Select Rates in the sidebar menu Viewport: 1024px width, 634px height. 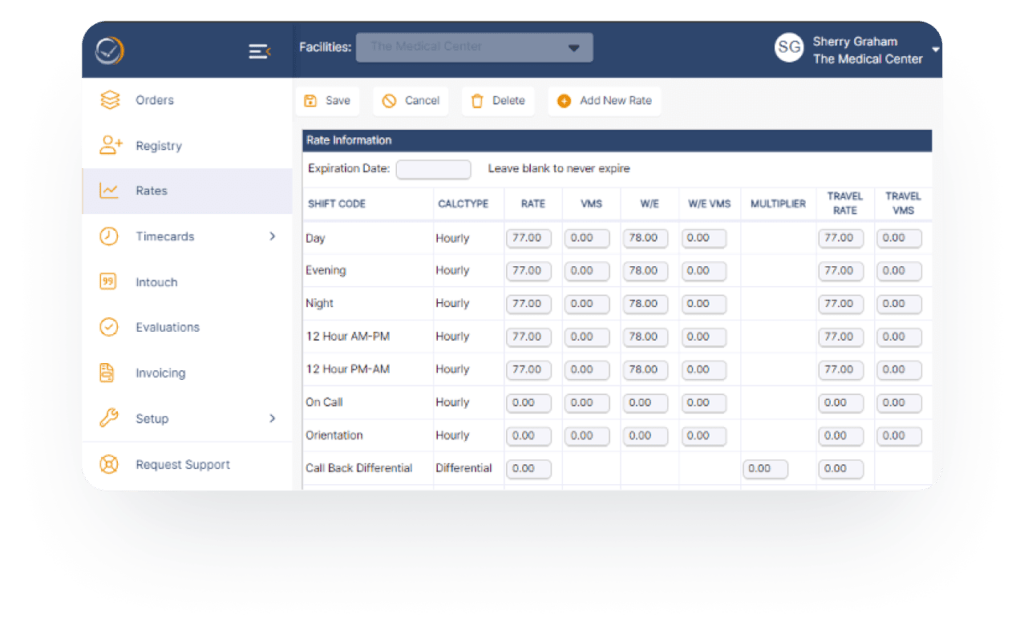coord(152,191)
